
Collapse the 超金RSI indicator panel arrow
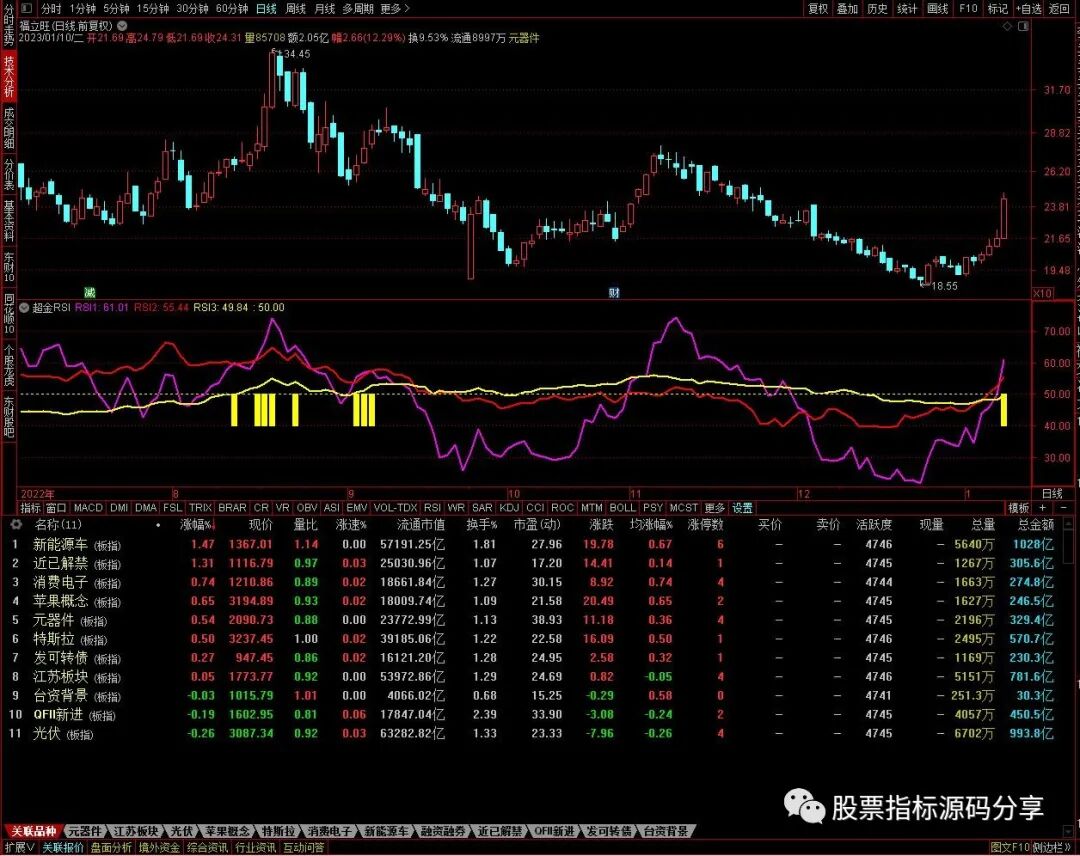(x=24, y=308)
